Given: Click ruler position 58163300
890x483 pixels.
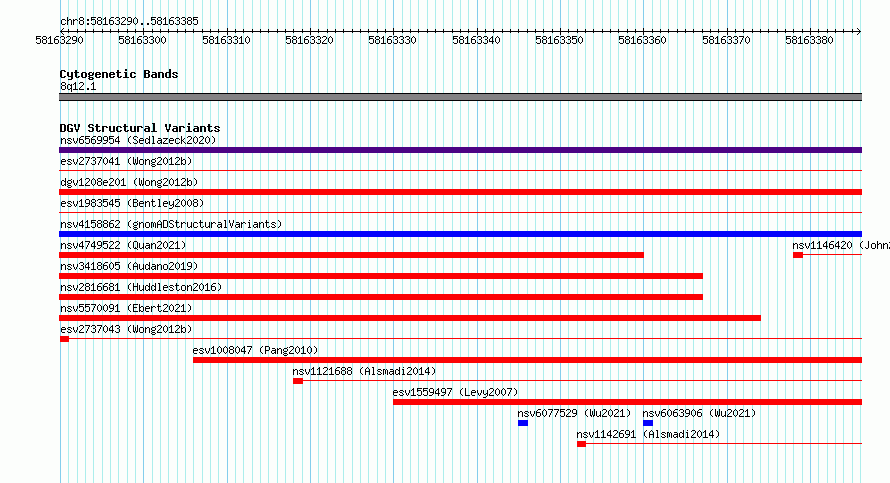Looking at the screenshot, I should (x=142, y=40).
